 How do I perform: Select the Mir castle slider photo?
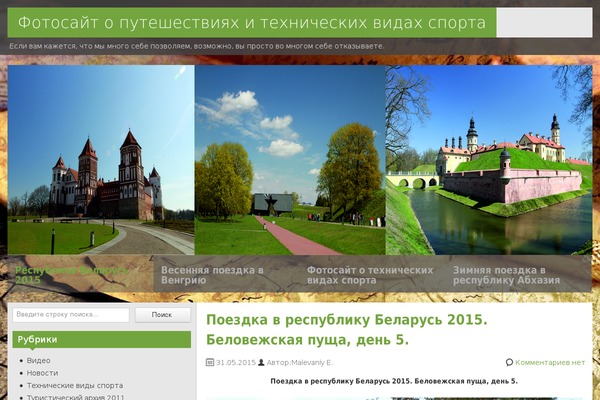tap(101, 160)
